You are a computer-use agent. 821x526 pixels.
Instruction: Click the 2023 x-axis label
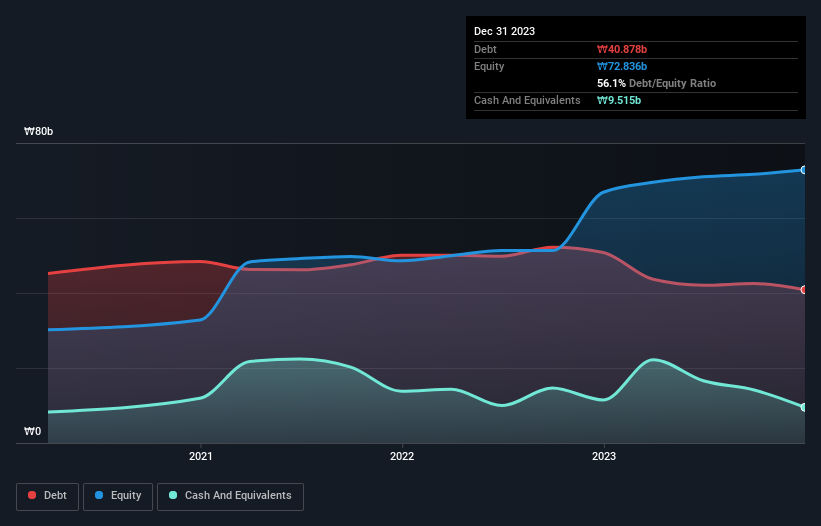coord(604,456)
